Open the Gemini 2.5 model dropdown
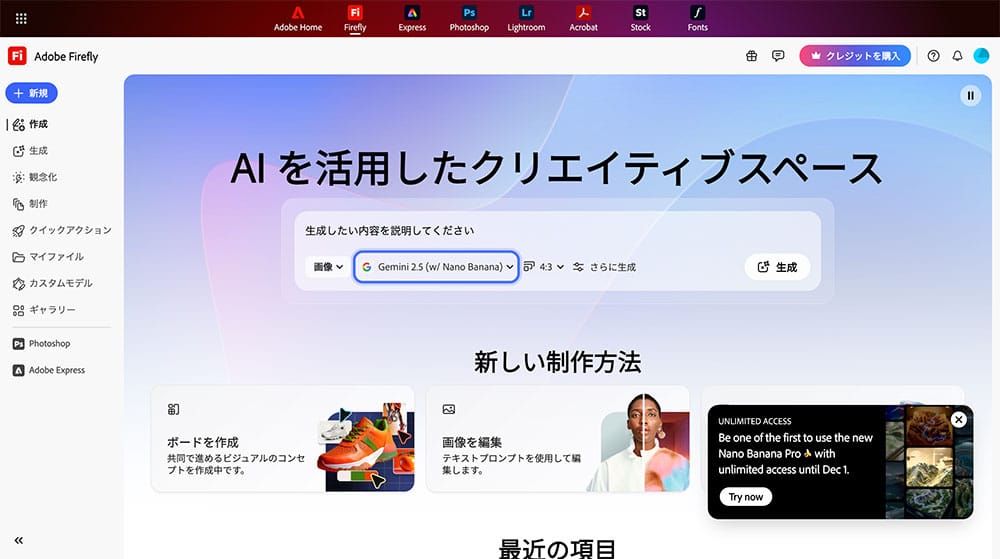1000x559 pixels. coord(436,267)
